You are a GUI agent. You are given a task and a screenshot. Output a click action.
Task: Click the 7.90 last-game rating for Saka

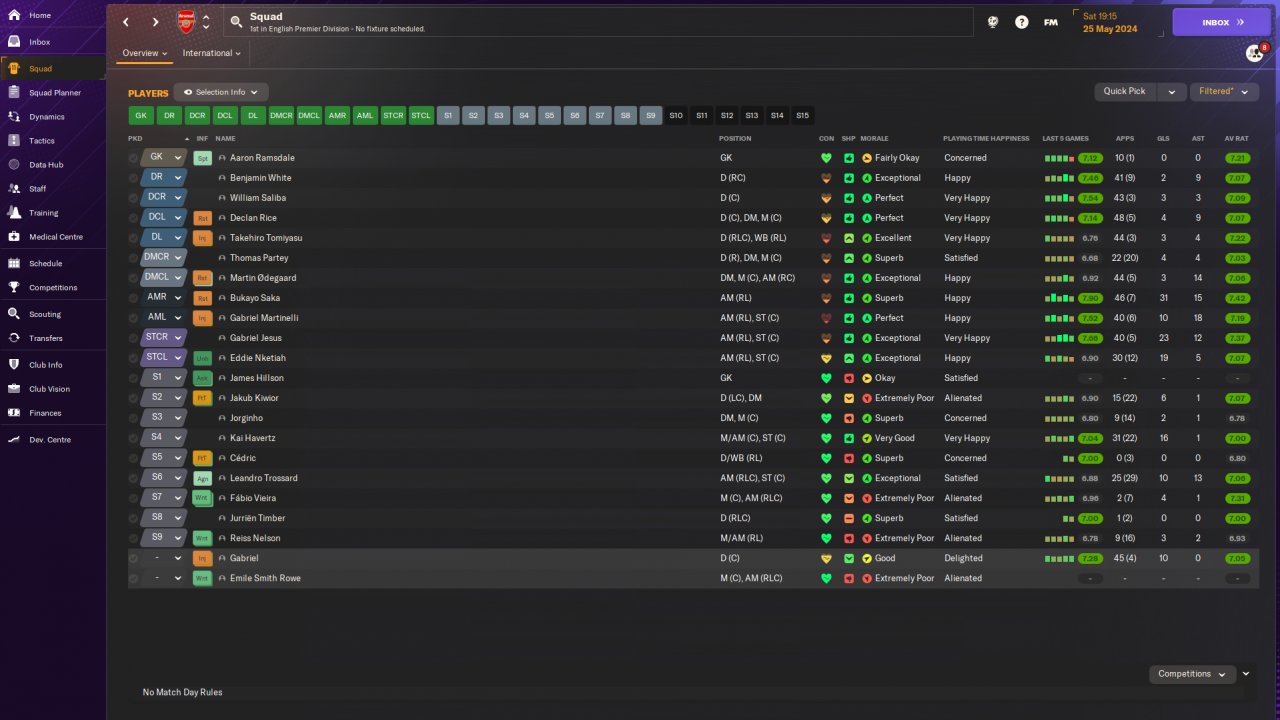point(1090,298)
